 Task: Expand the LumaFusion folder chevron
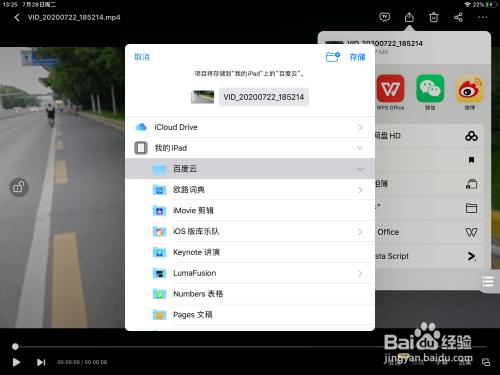(360, 273)
